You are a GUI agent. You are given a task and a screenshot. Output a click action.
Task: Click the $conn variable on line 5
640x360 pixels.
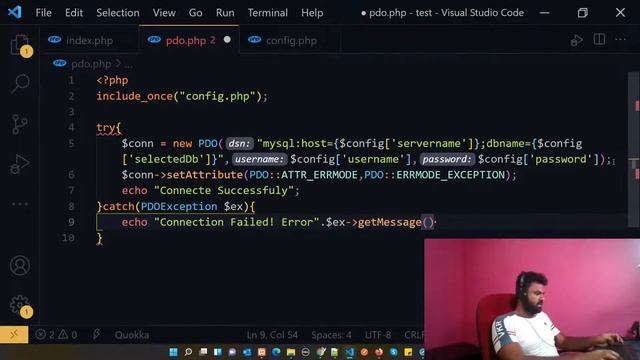click(x=138, y=144)
